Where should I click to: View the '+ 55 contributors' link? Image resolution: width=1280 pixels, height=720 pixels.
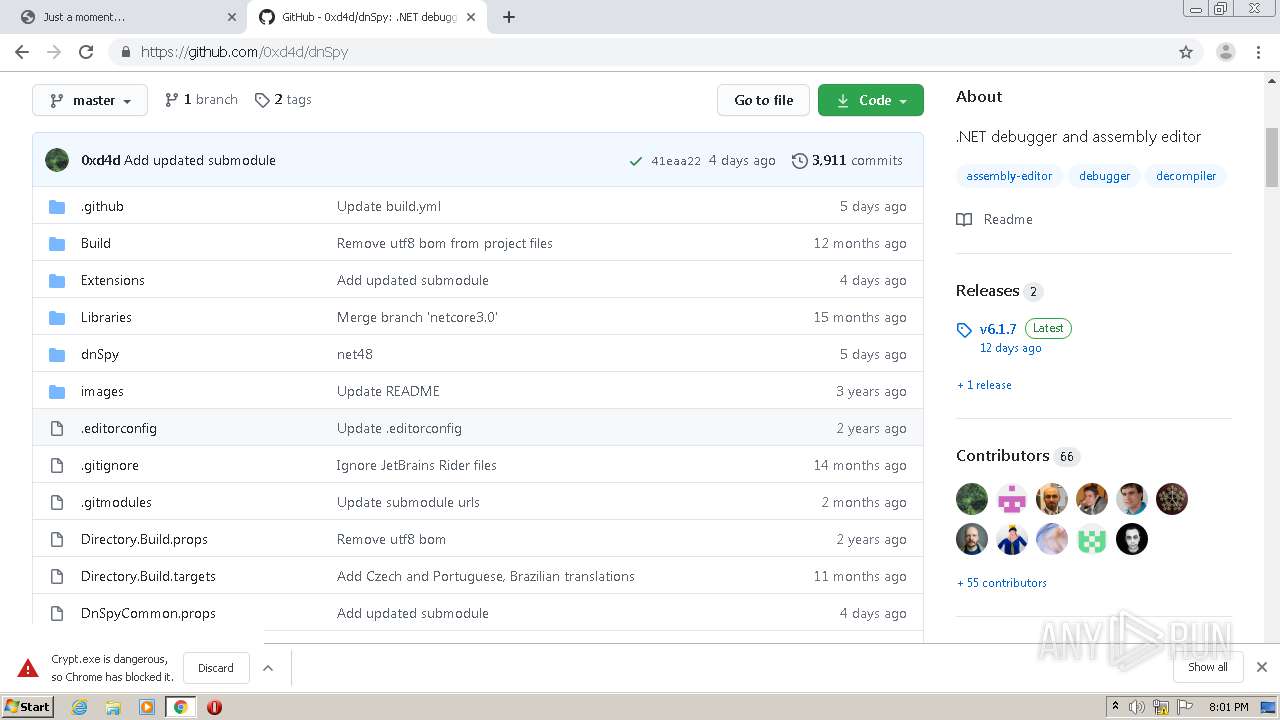[x=1002, y=583]
